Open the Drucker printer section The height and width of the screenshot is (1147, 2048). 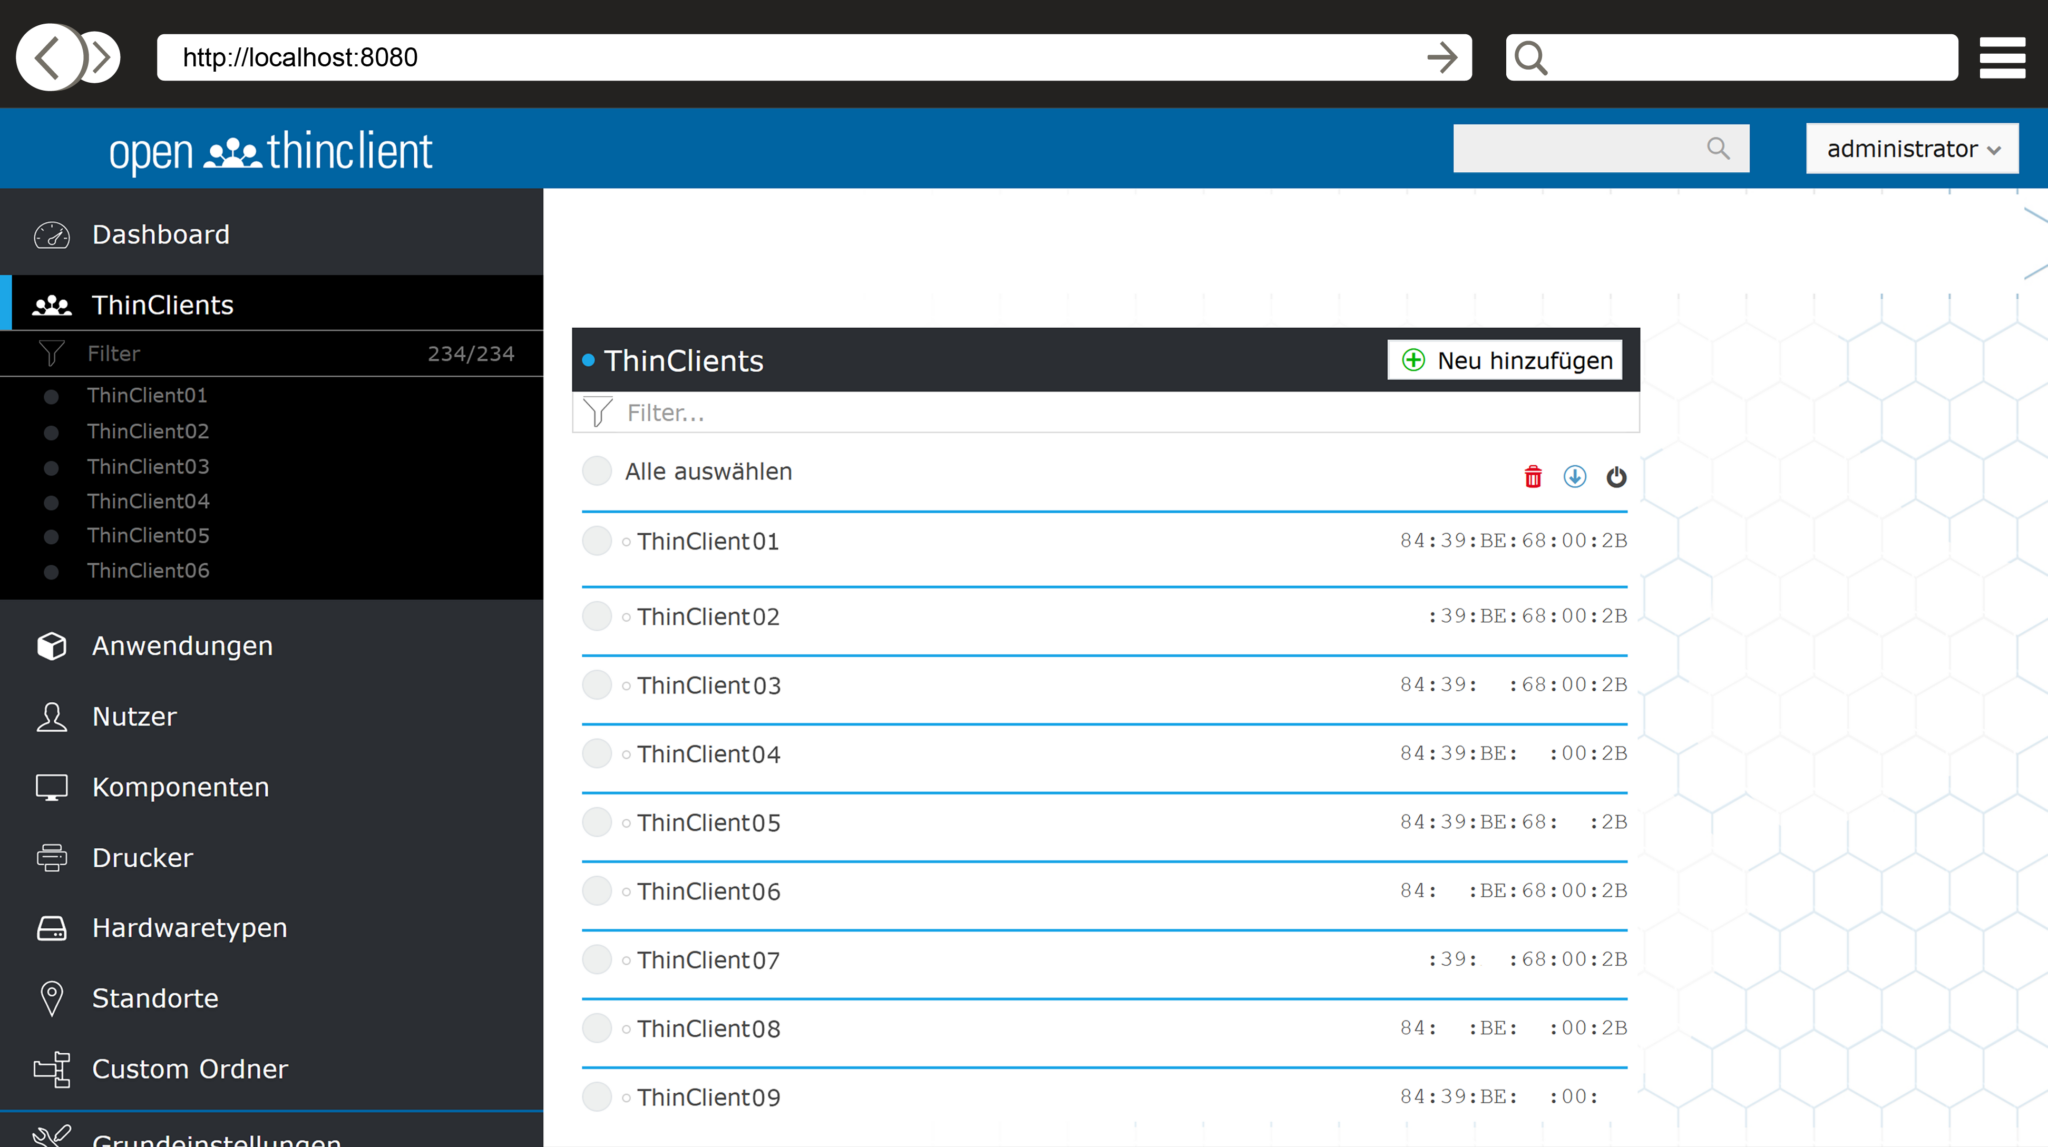142,857
